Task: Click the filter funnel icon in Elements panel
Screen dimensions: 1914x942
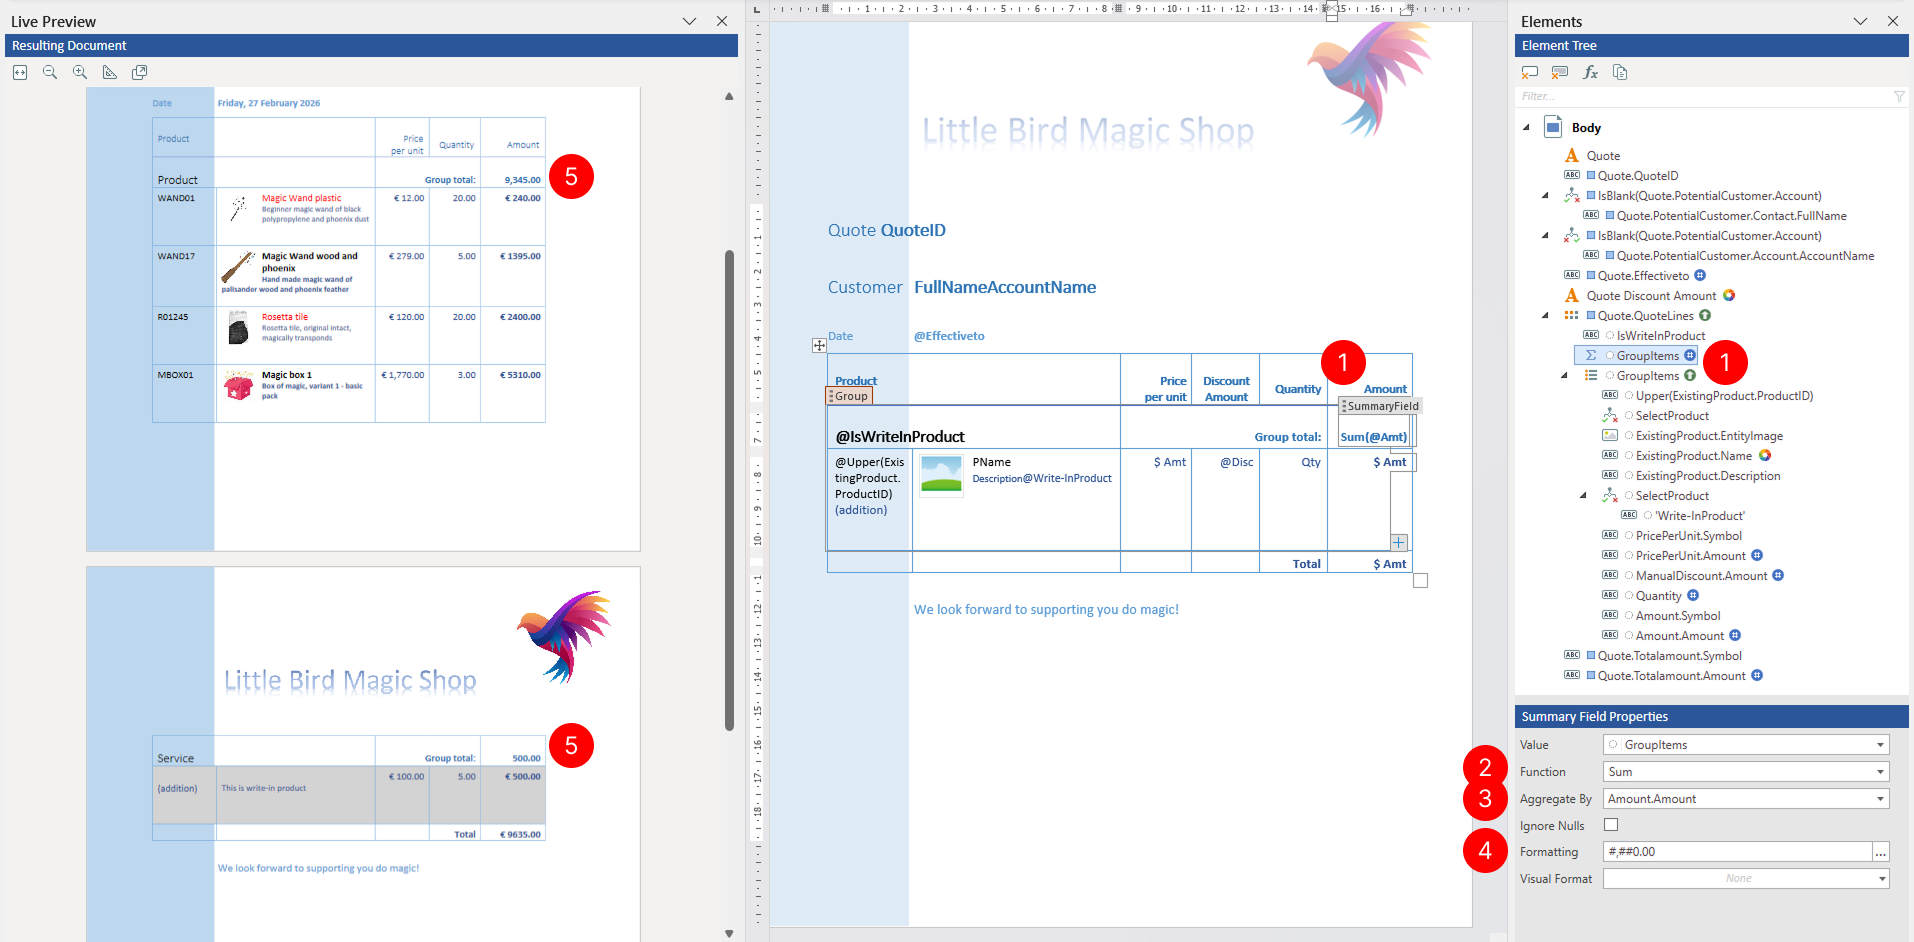Action: click(1899, 96)
